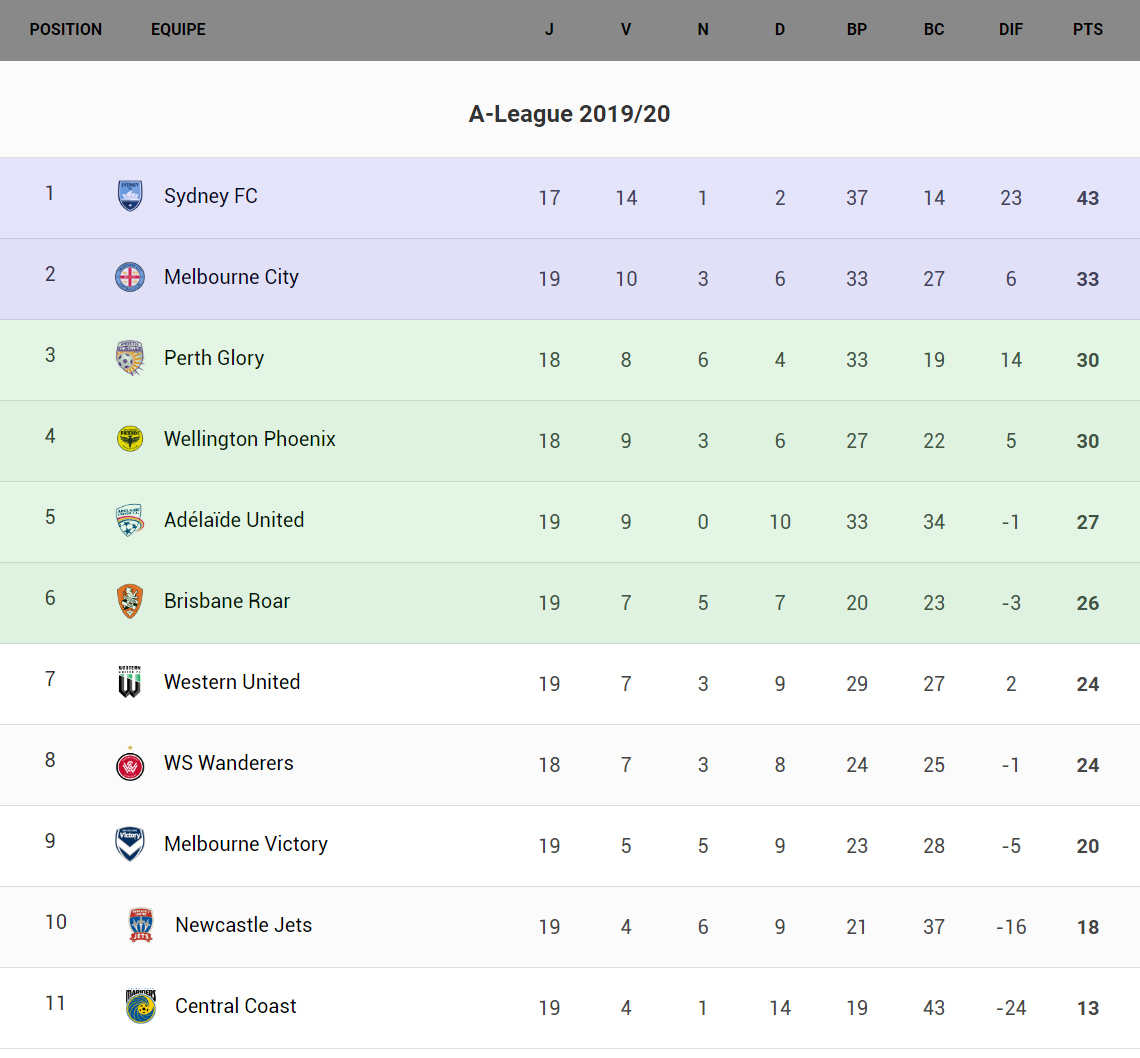Click the Newcastle Jets crest

pyautogui.click(x=141, y=925)
